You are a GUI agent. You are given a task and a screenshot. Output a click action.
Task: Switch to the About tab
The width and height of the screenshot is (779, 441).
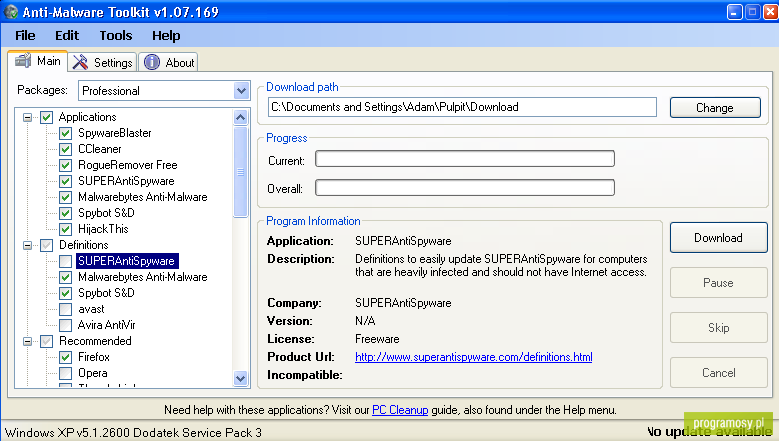point(168,63)
